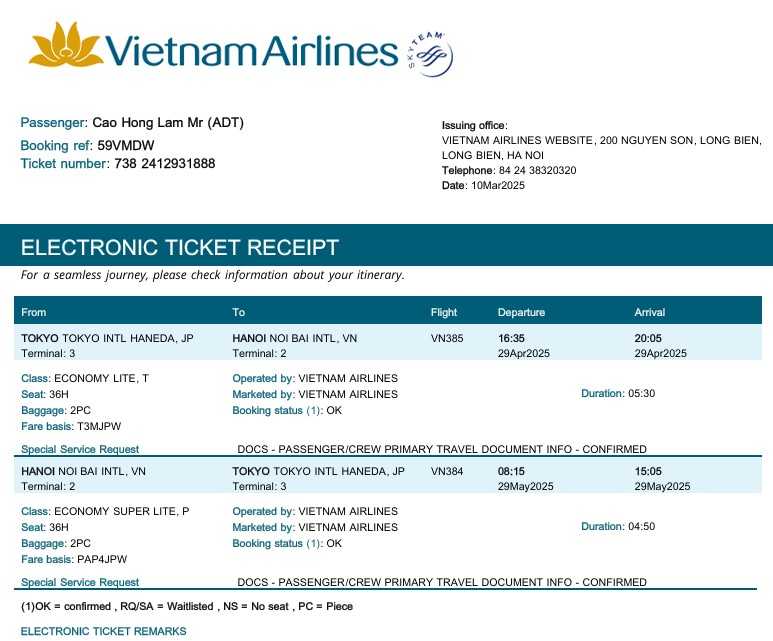Select ticket number 738 2412931888
This screenshot has width=773, height=641.
(x=164, y=164)
